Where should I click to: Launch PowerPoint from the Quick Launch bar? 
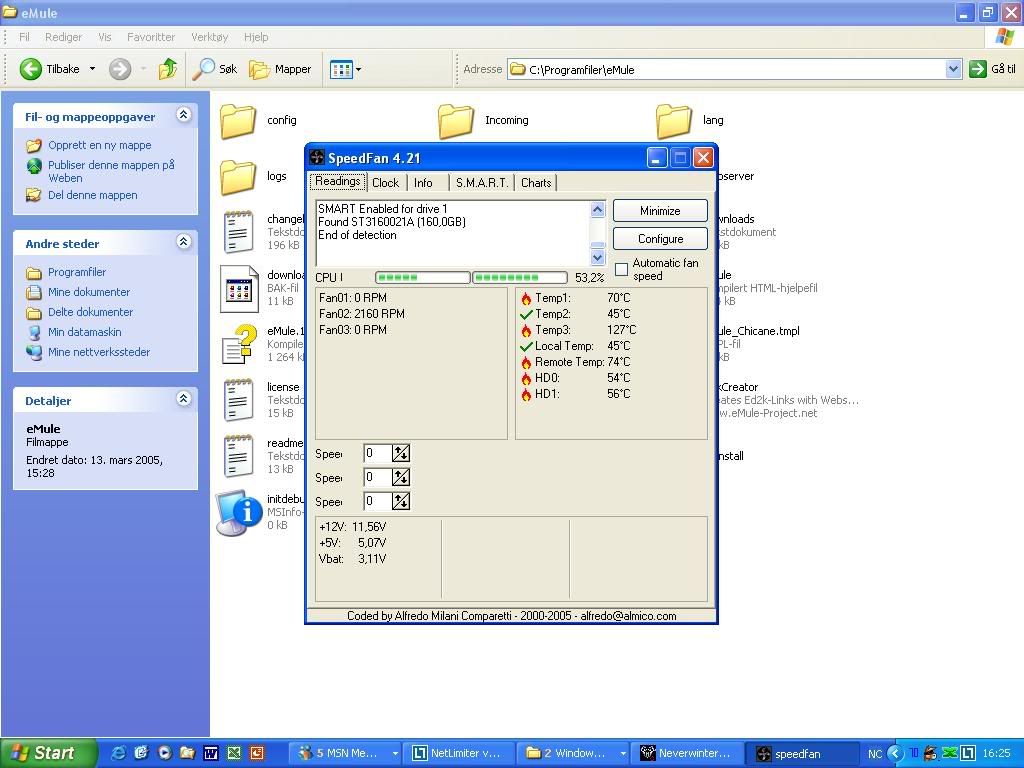(257, 753)
